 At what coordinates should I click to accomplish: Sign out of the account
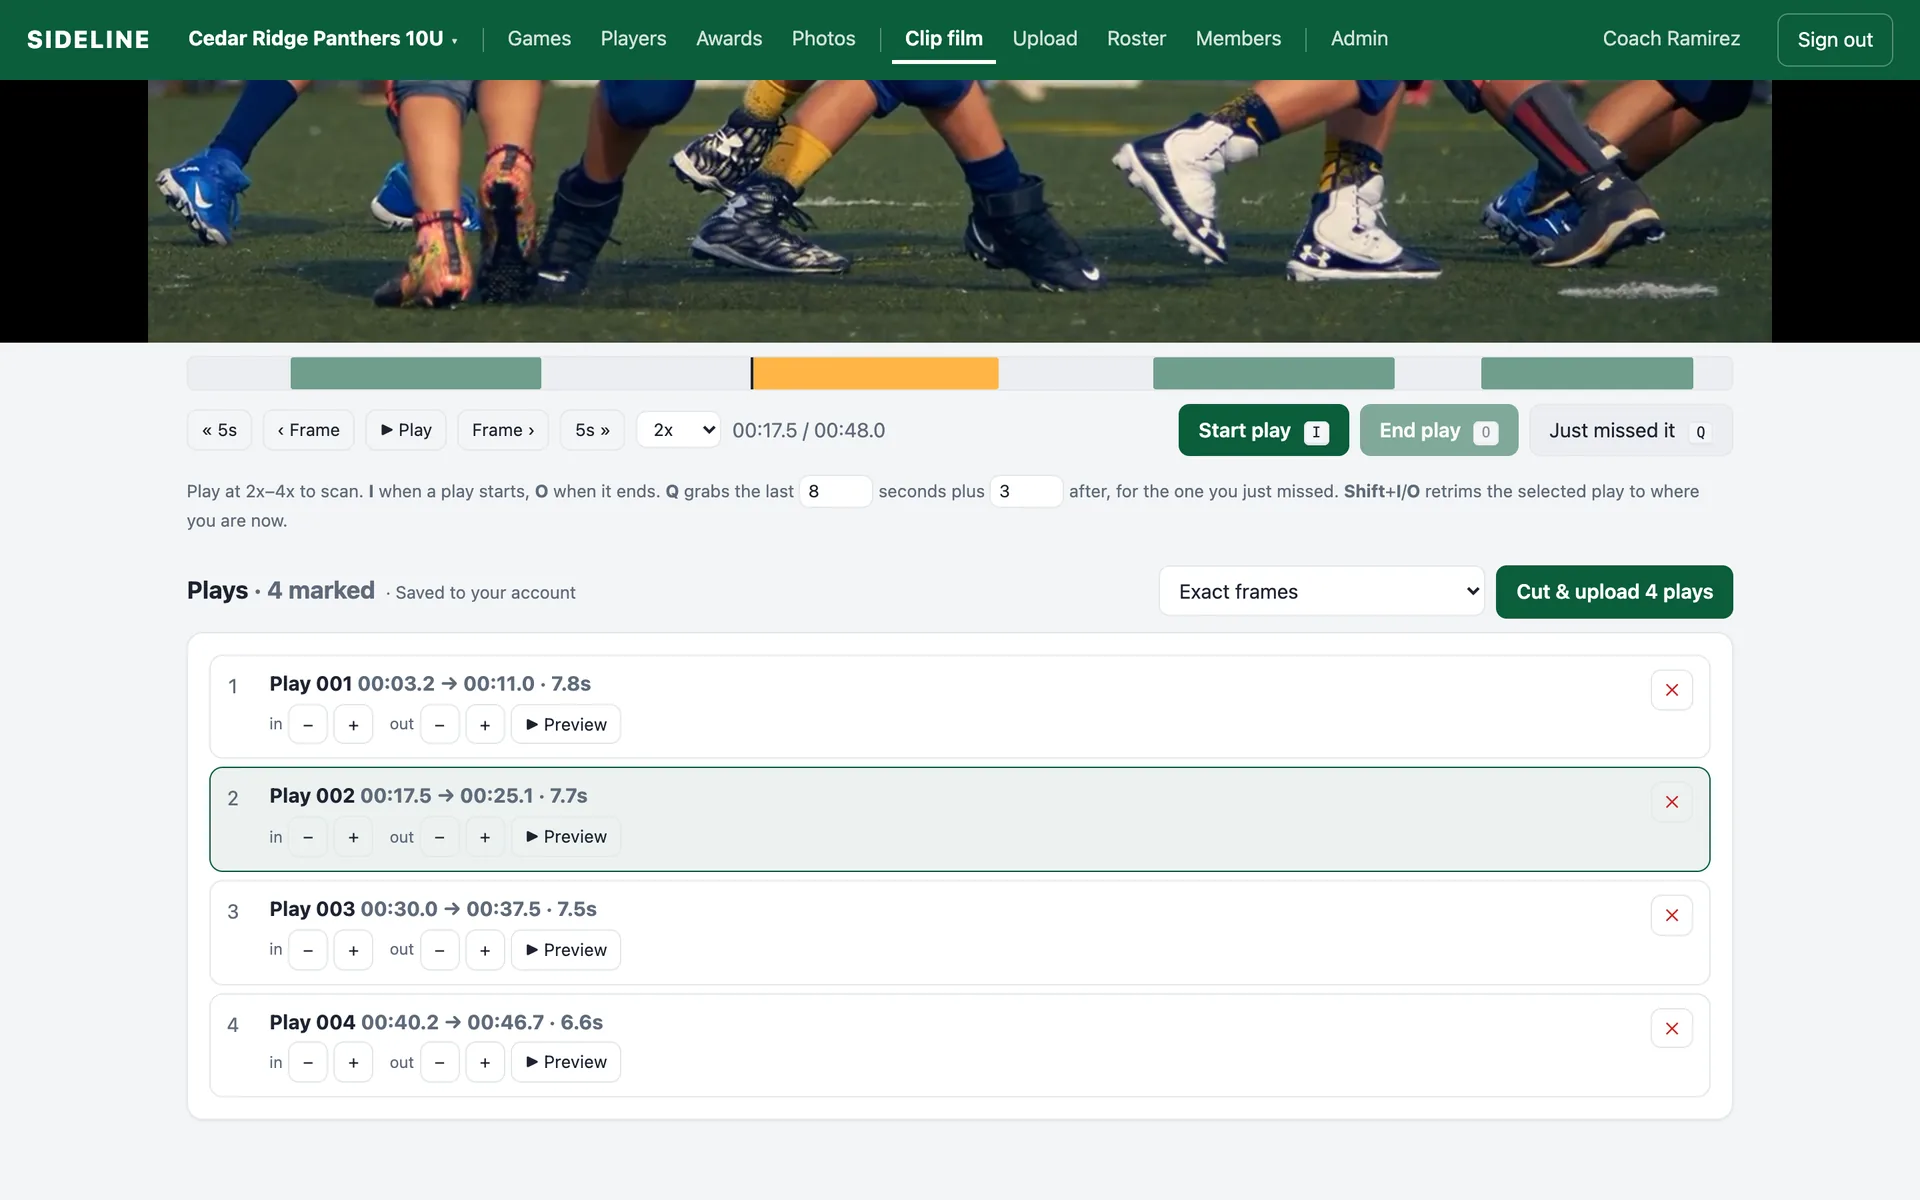(1834, 40)
